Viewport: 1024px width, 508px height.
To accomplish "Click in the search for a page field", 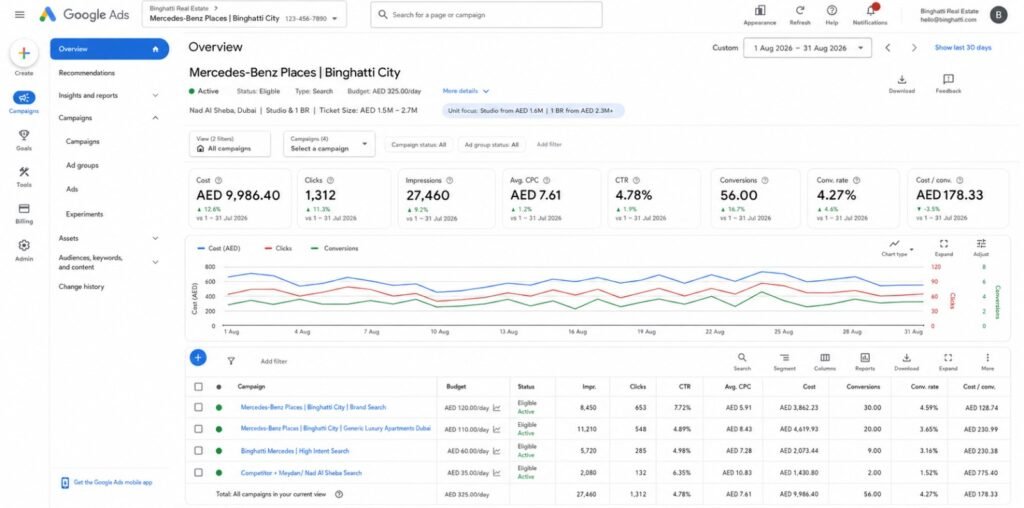I will [x=487, y=14].
